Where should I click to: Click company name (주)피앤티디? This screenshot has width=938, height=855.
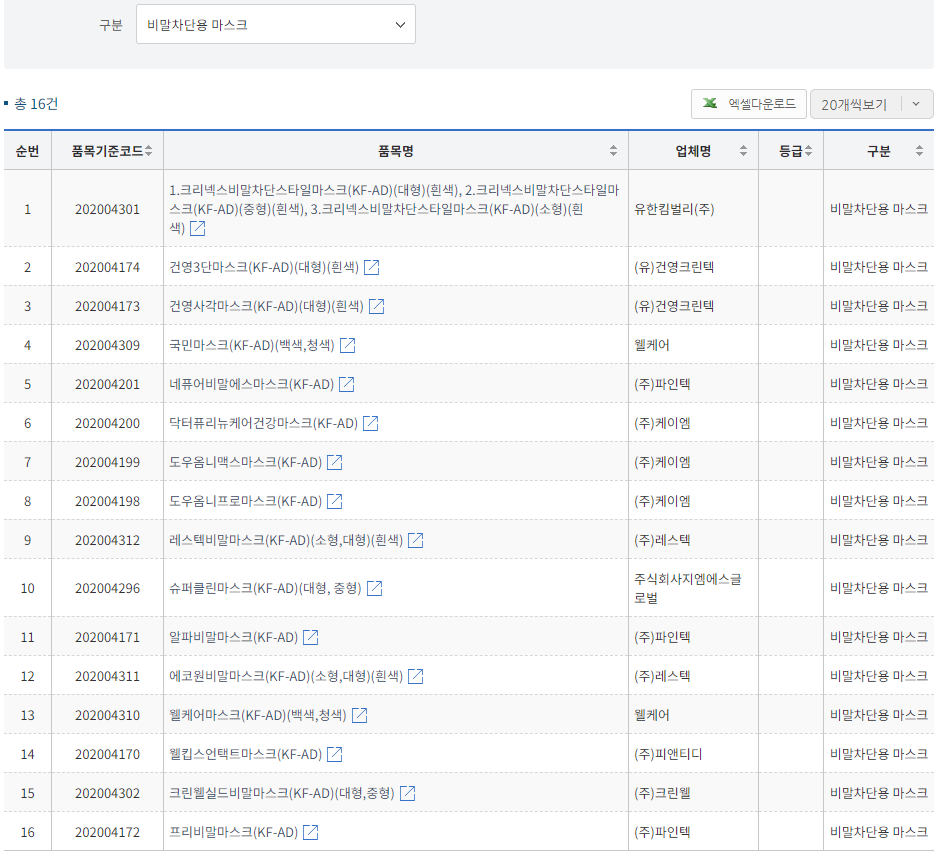[668, 754]
